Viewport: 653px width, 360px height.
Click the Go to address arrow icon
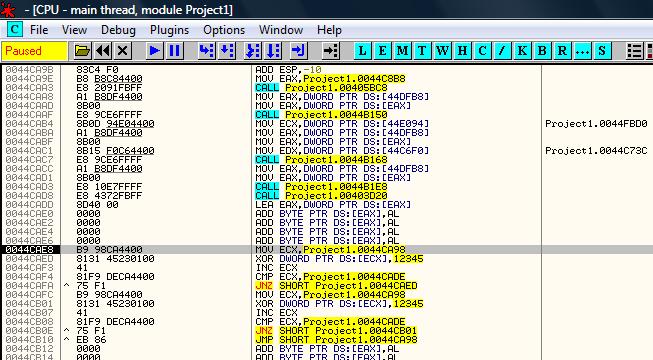[331, 51]
